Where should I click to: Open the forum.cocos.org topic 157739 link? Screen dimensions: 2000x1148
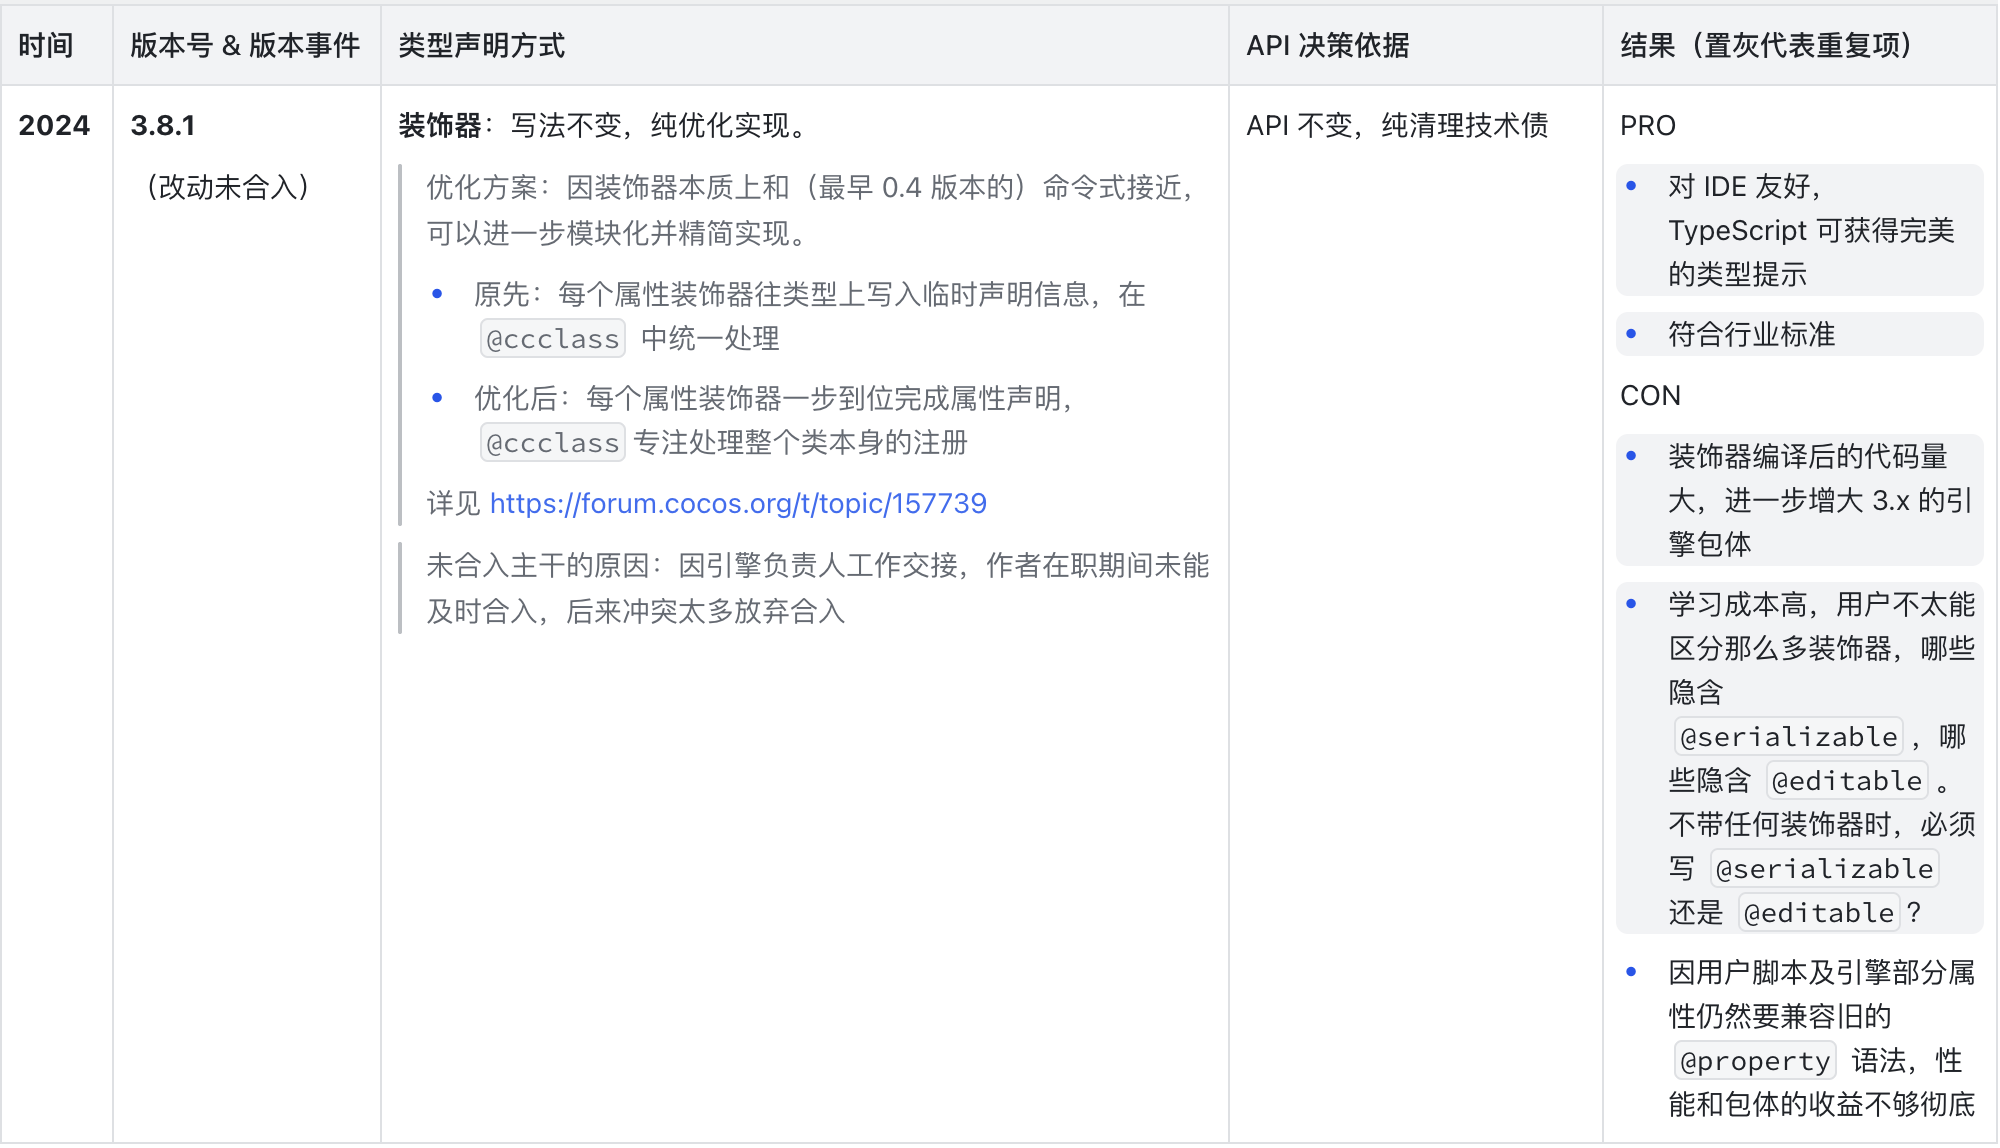738,503
